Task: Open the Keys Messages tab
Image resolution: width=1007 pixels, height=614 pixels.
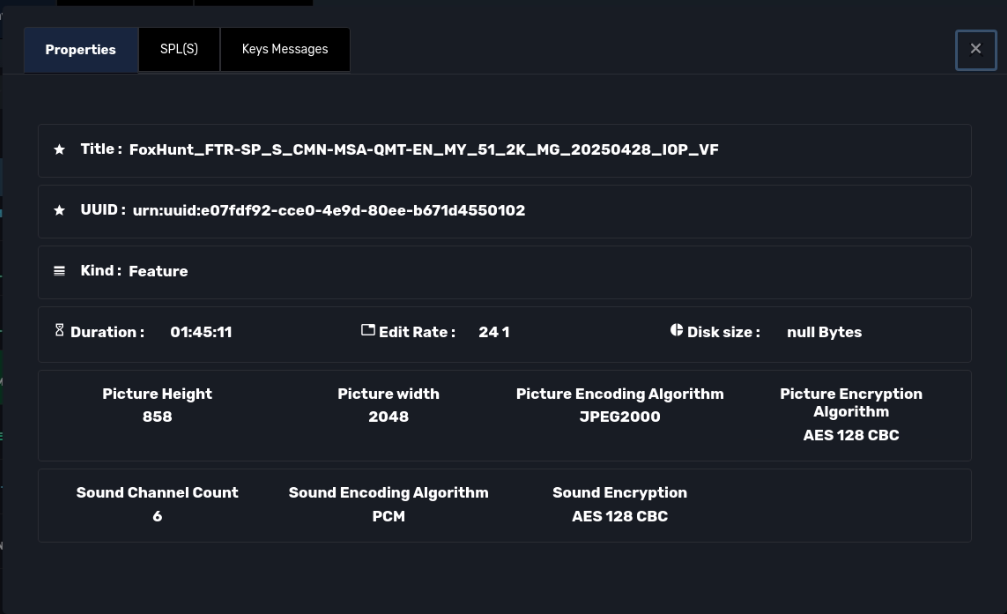Action: click(284, 49)
